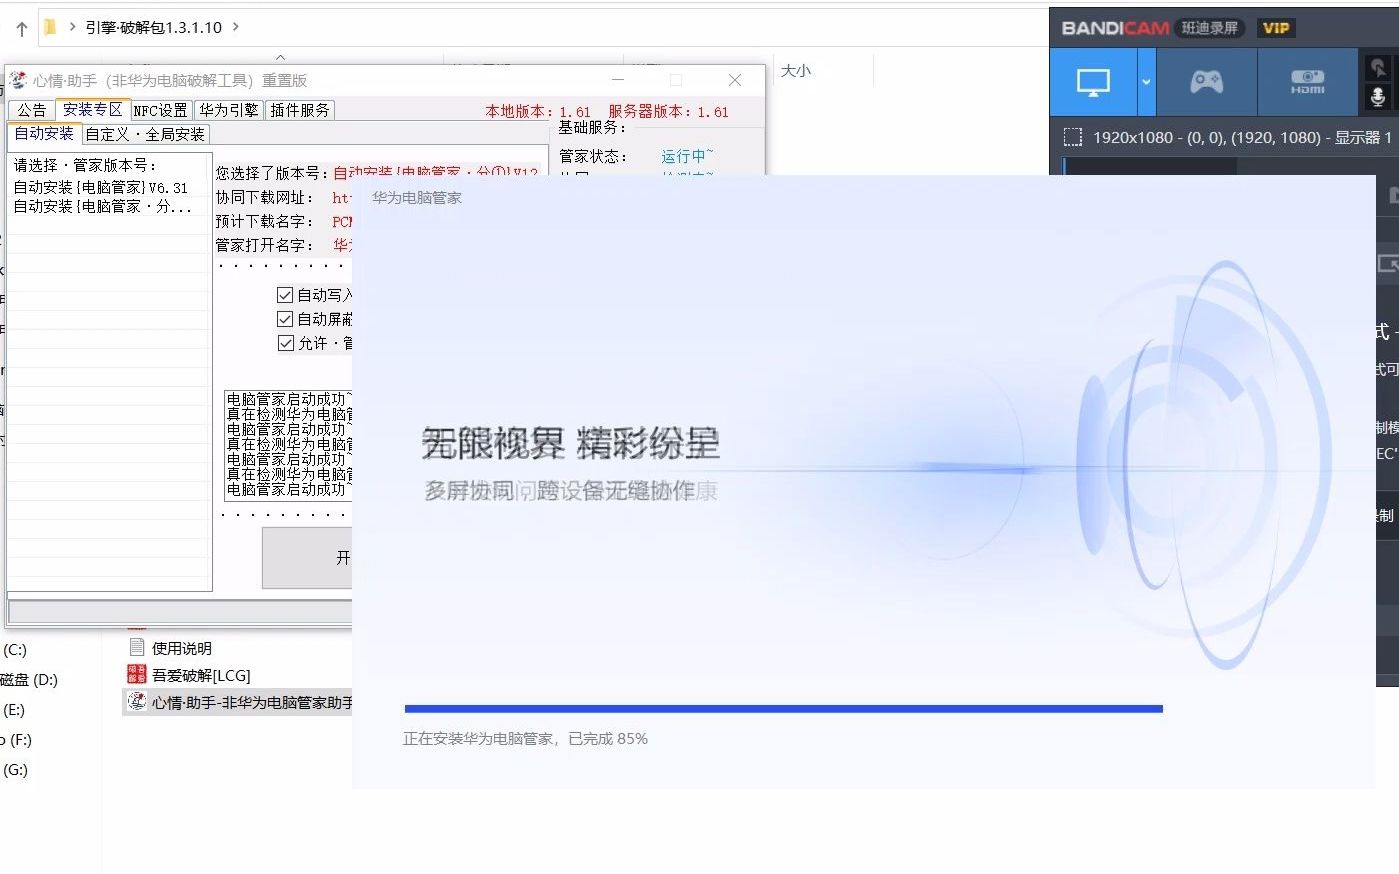1399x874 pixels.
Task: Click the 管家状态 label
Action: point(593,156)
